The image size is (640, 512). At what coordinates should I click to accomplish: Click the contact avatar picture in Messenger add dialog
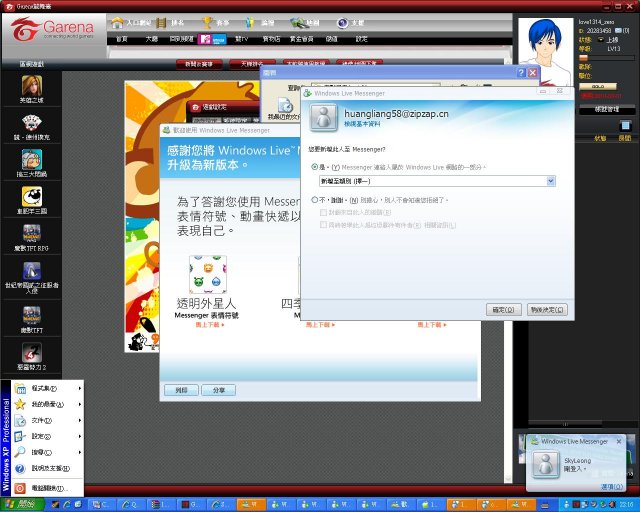pos(324,118)
